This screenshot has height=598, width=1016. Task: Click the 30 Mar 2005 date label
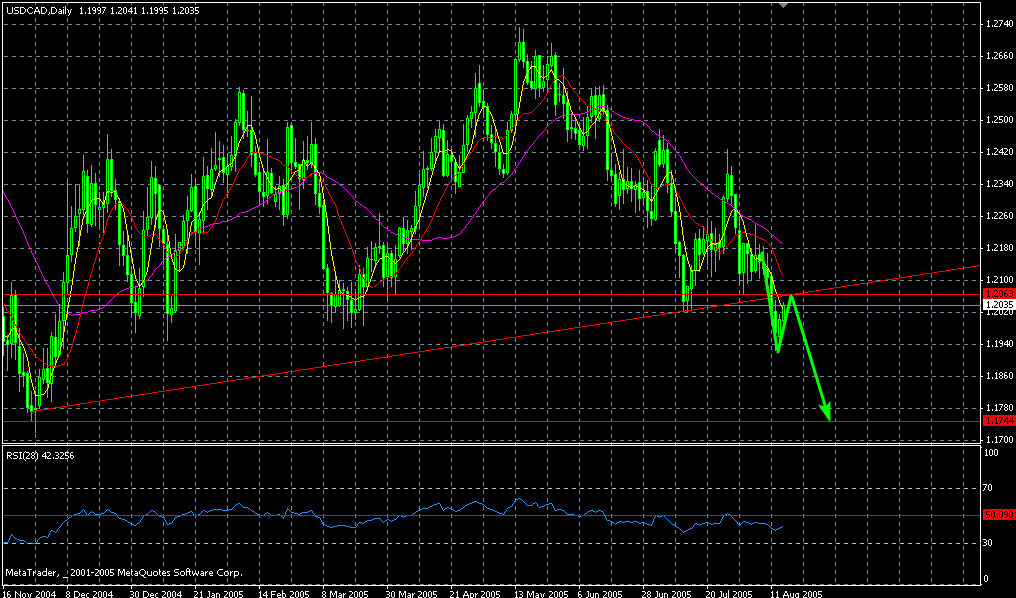click(x=411, y=593)
